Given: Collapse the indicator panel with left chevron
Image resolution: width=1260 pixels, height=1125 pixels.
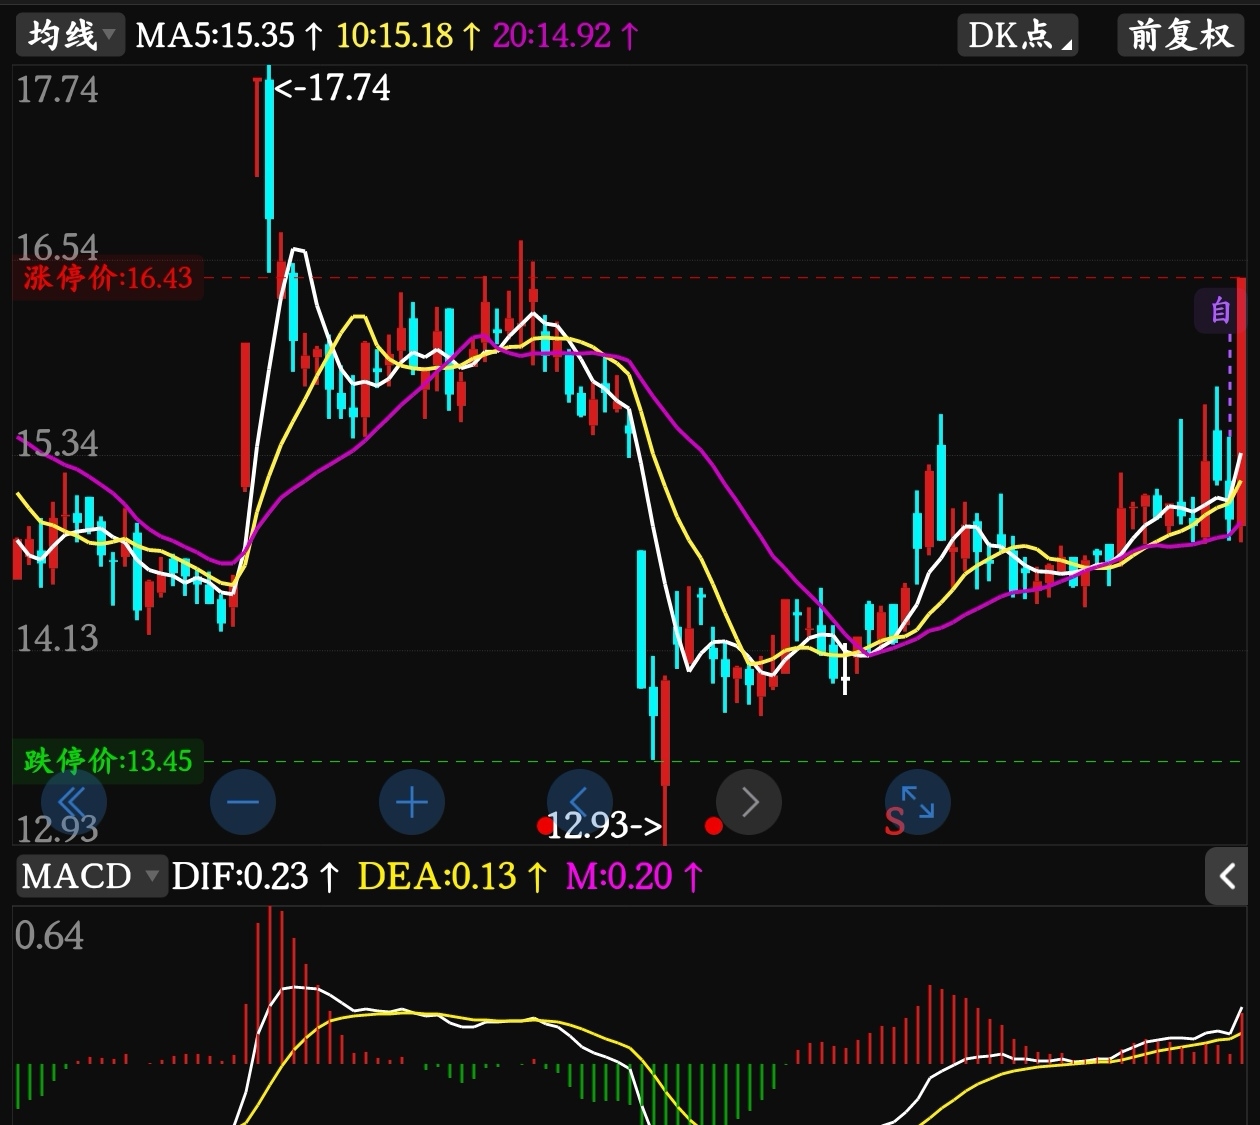Looking at the screenshot, I should tap(1226, 877).
